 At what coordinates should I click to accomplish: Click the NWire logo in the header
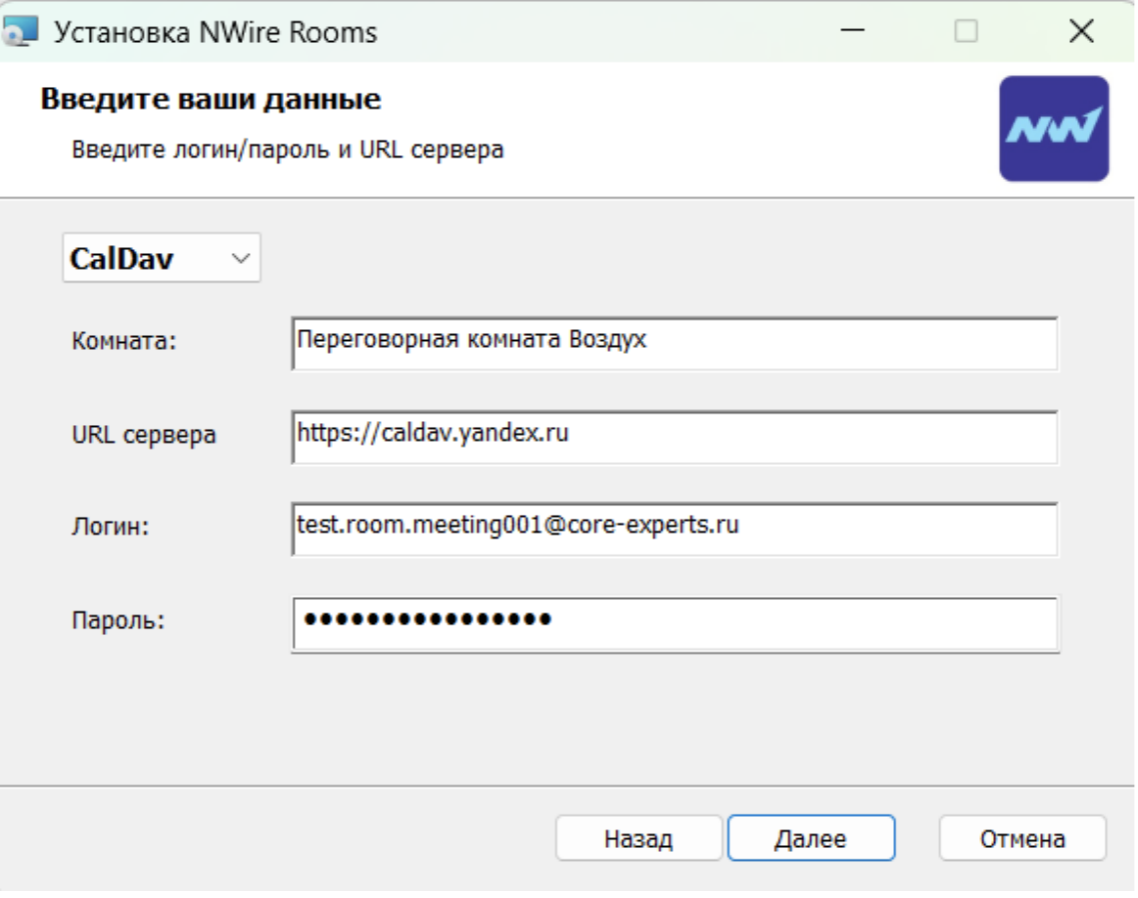tap(1053, 128)
